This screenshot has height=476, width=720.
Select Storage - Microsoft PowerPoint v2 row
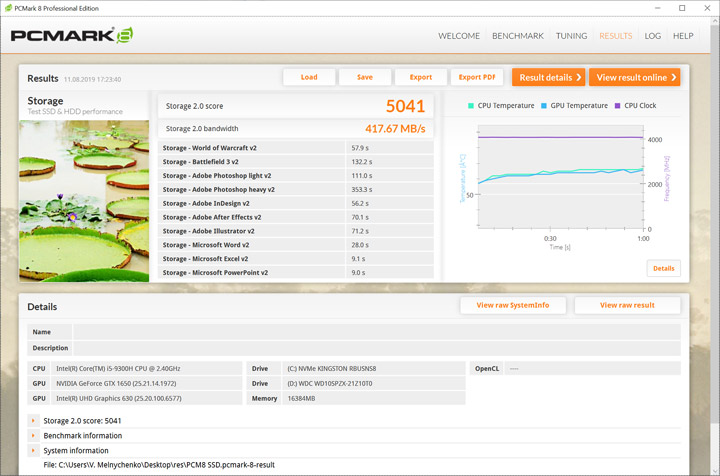click(x=296, y=272)
